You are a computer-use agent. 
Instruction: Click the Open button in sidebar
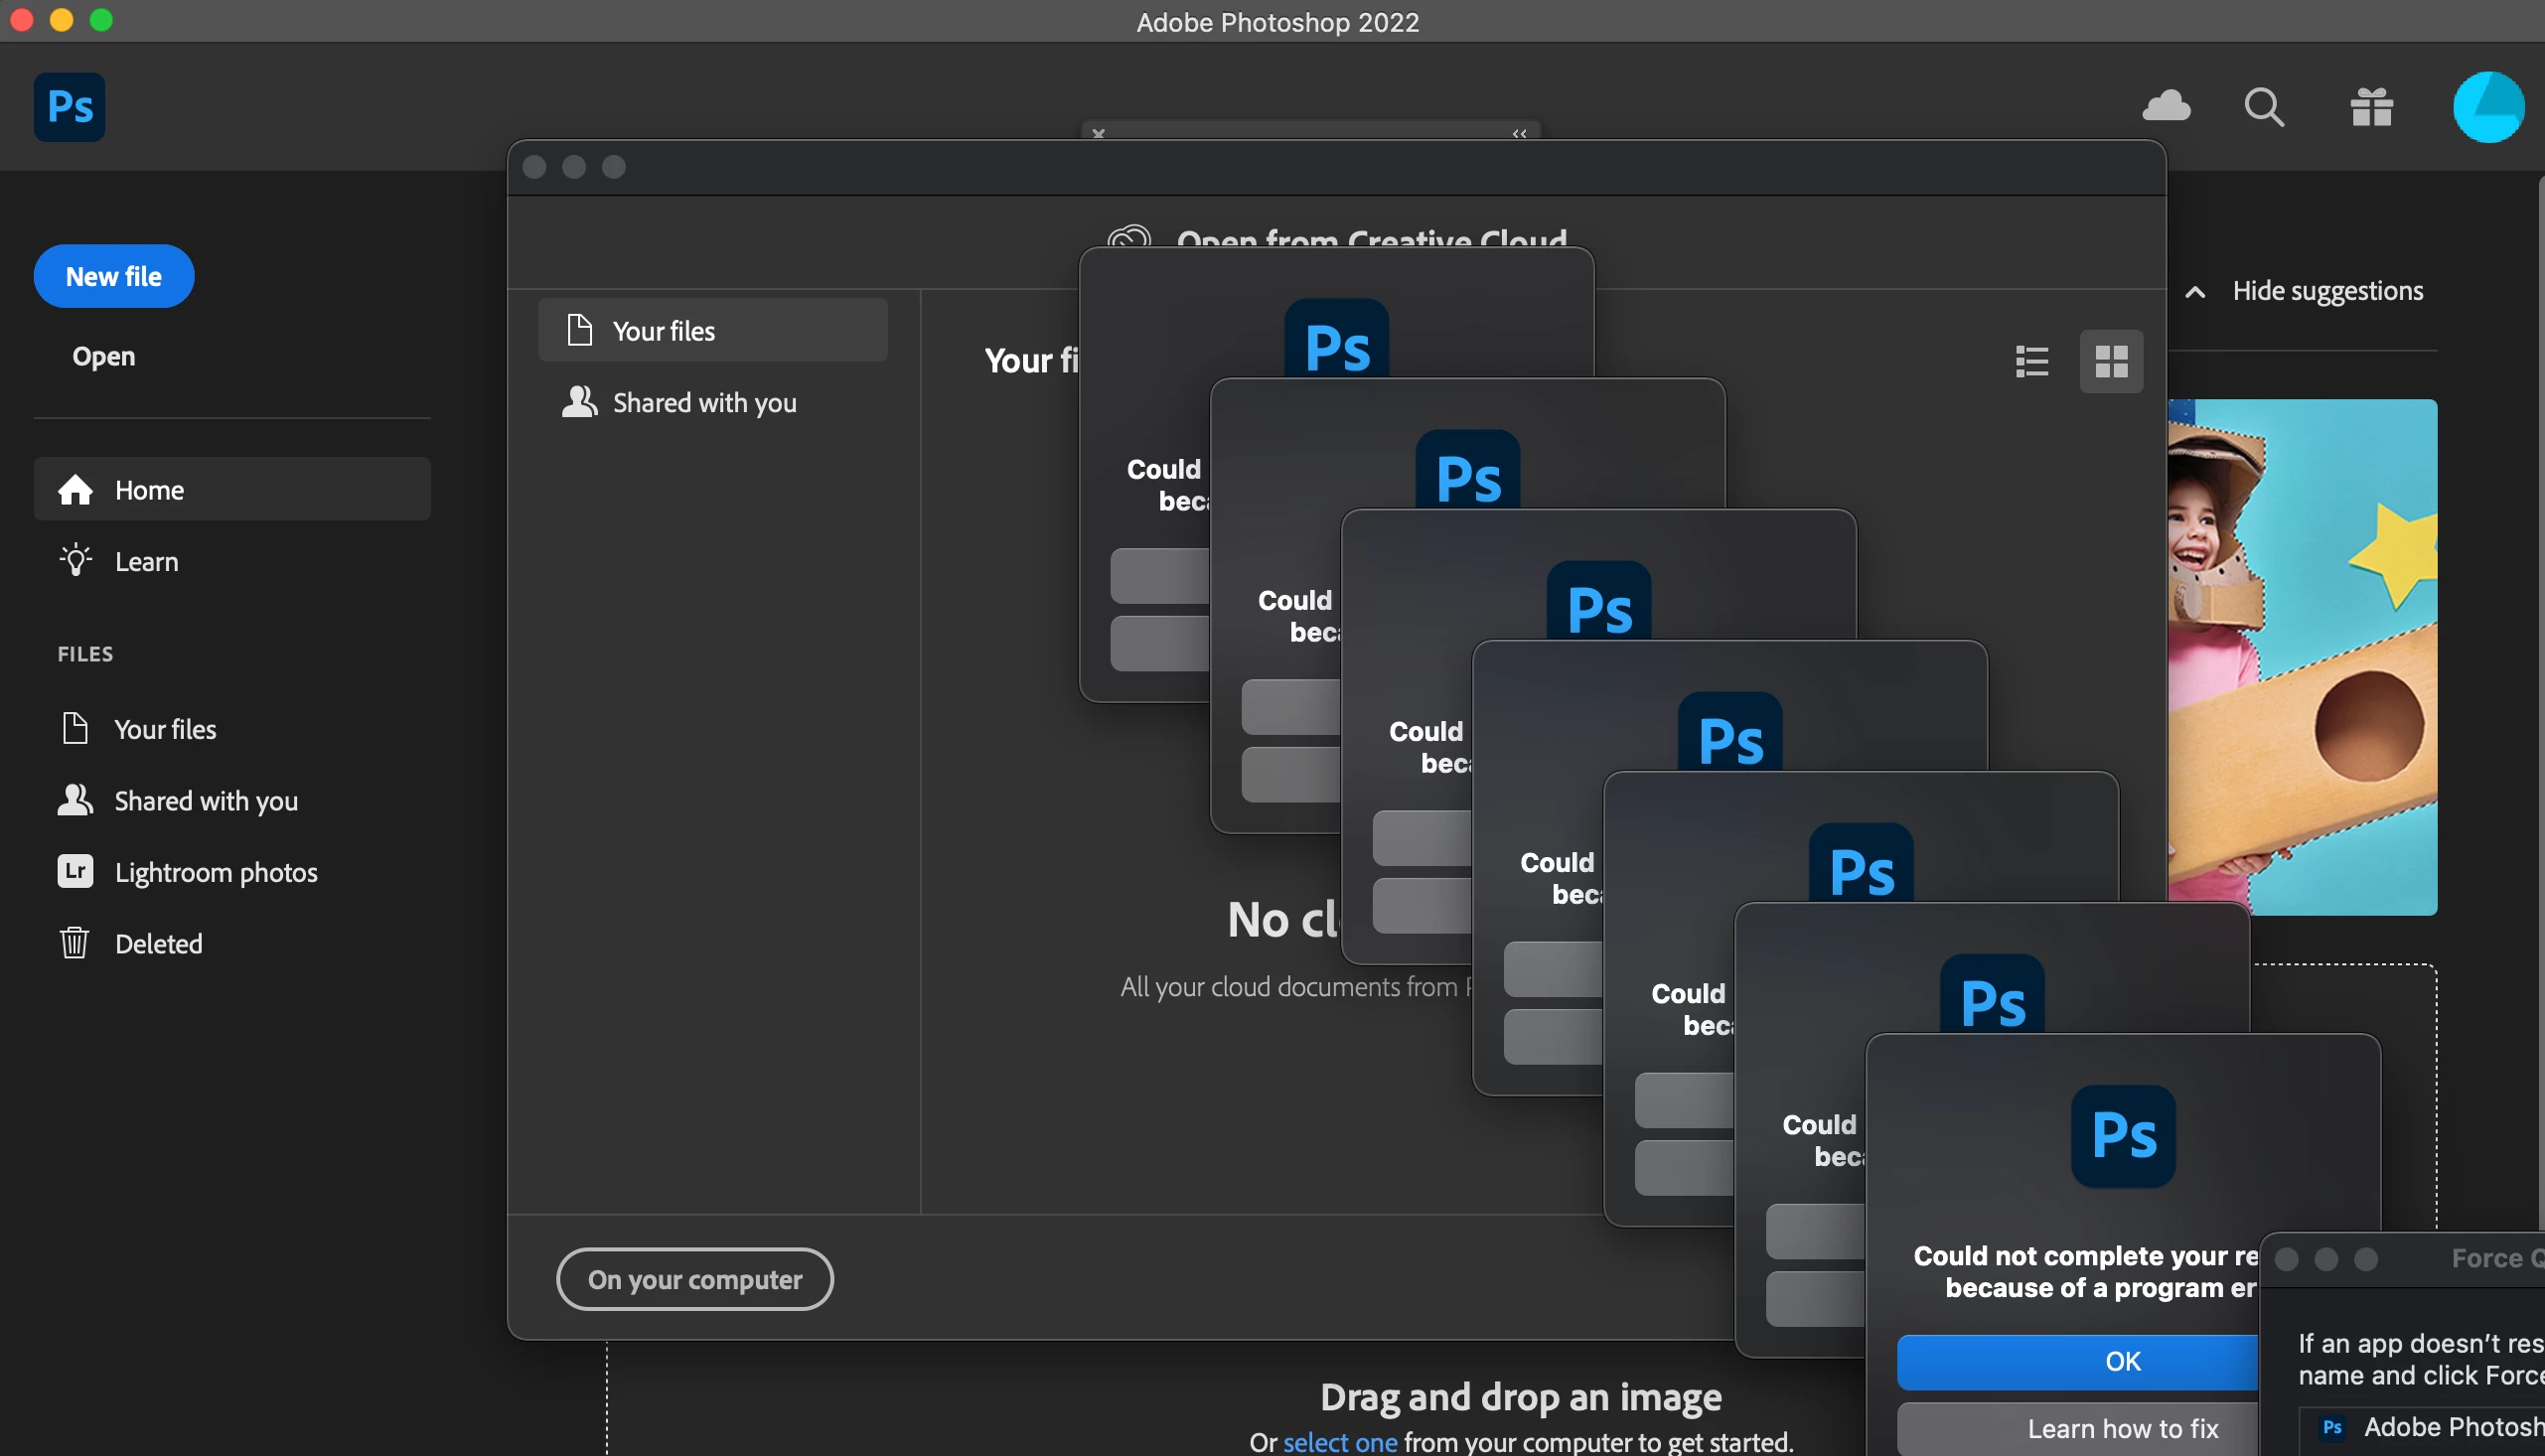(x=104, y=356)
